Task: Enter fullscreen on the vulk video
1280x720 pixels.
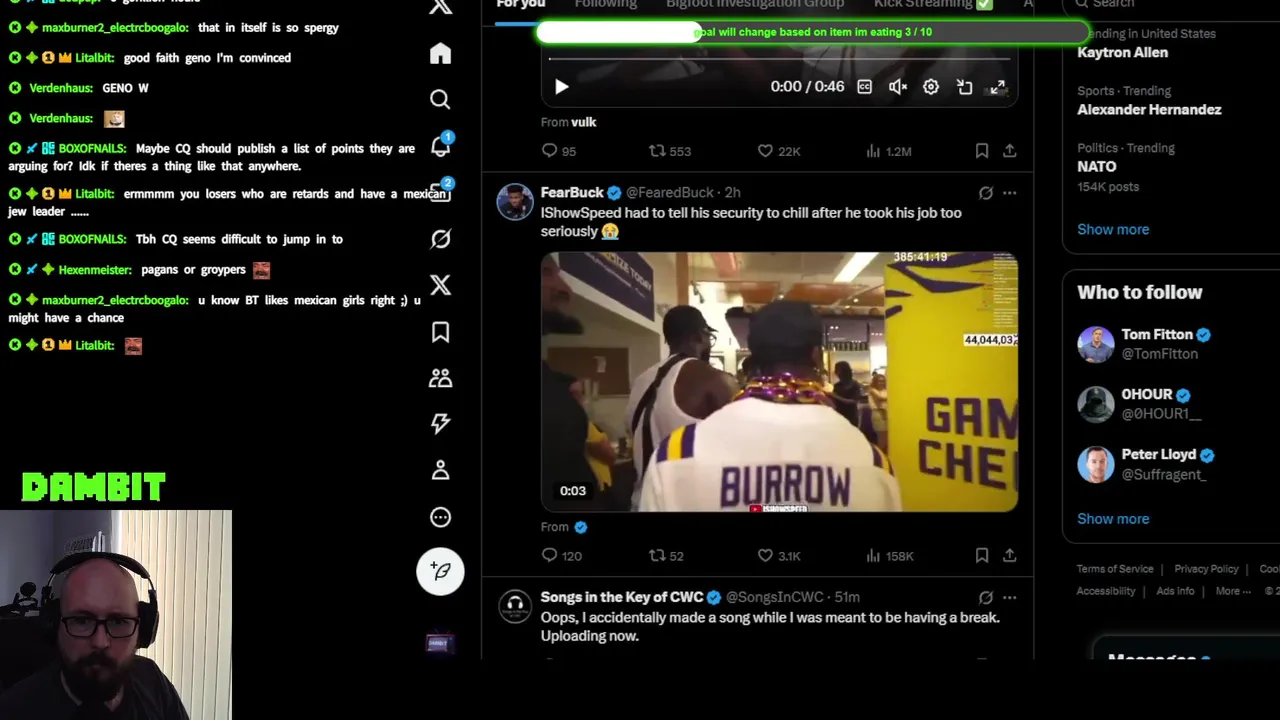Action: (x=998, y=87)
